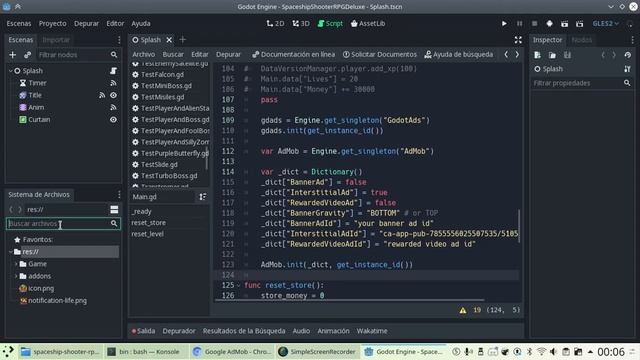Viewport: 640px width, 360px height.
Task: Open Depurar menu in top bar
Action: pos(86,24)
